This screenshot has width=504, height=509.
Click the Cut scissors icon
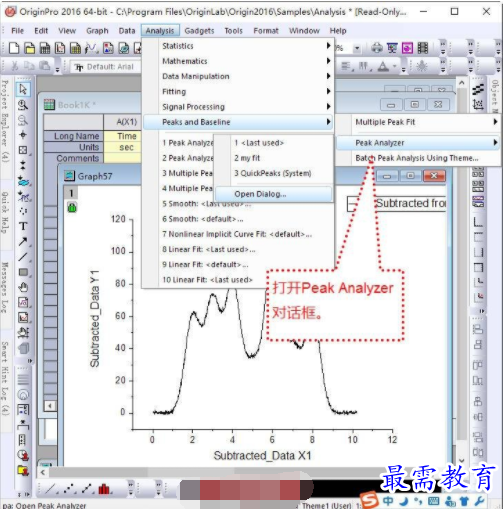[15, 66]
